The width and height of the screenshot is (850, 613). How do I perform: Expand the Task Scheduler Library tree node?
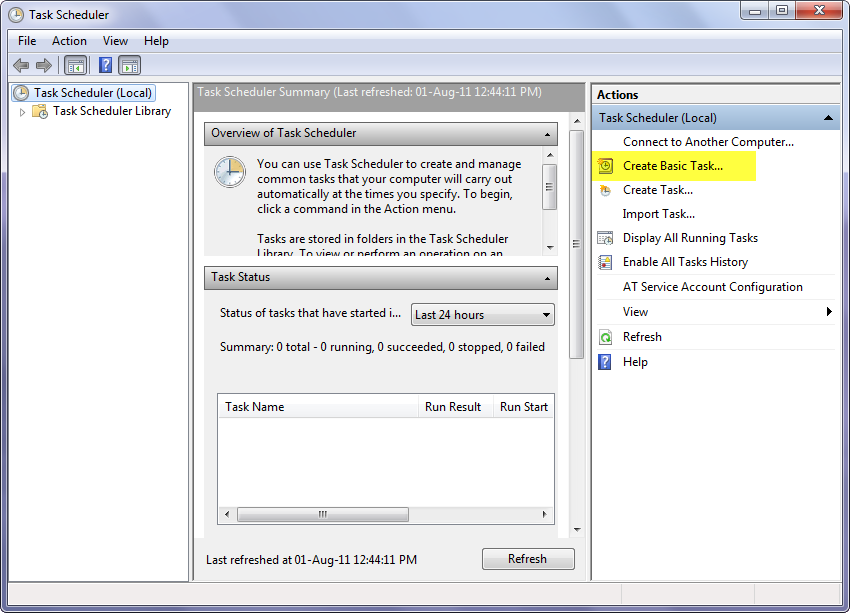coord(22,112)
